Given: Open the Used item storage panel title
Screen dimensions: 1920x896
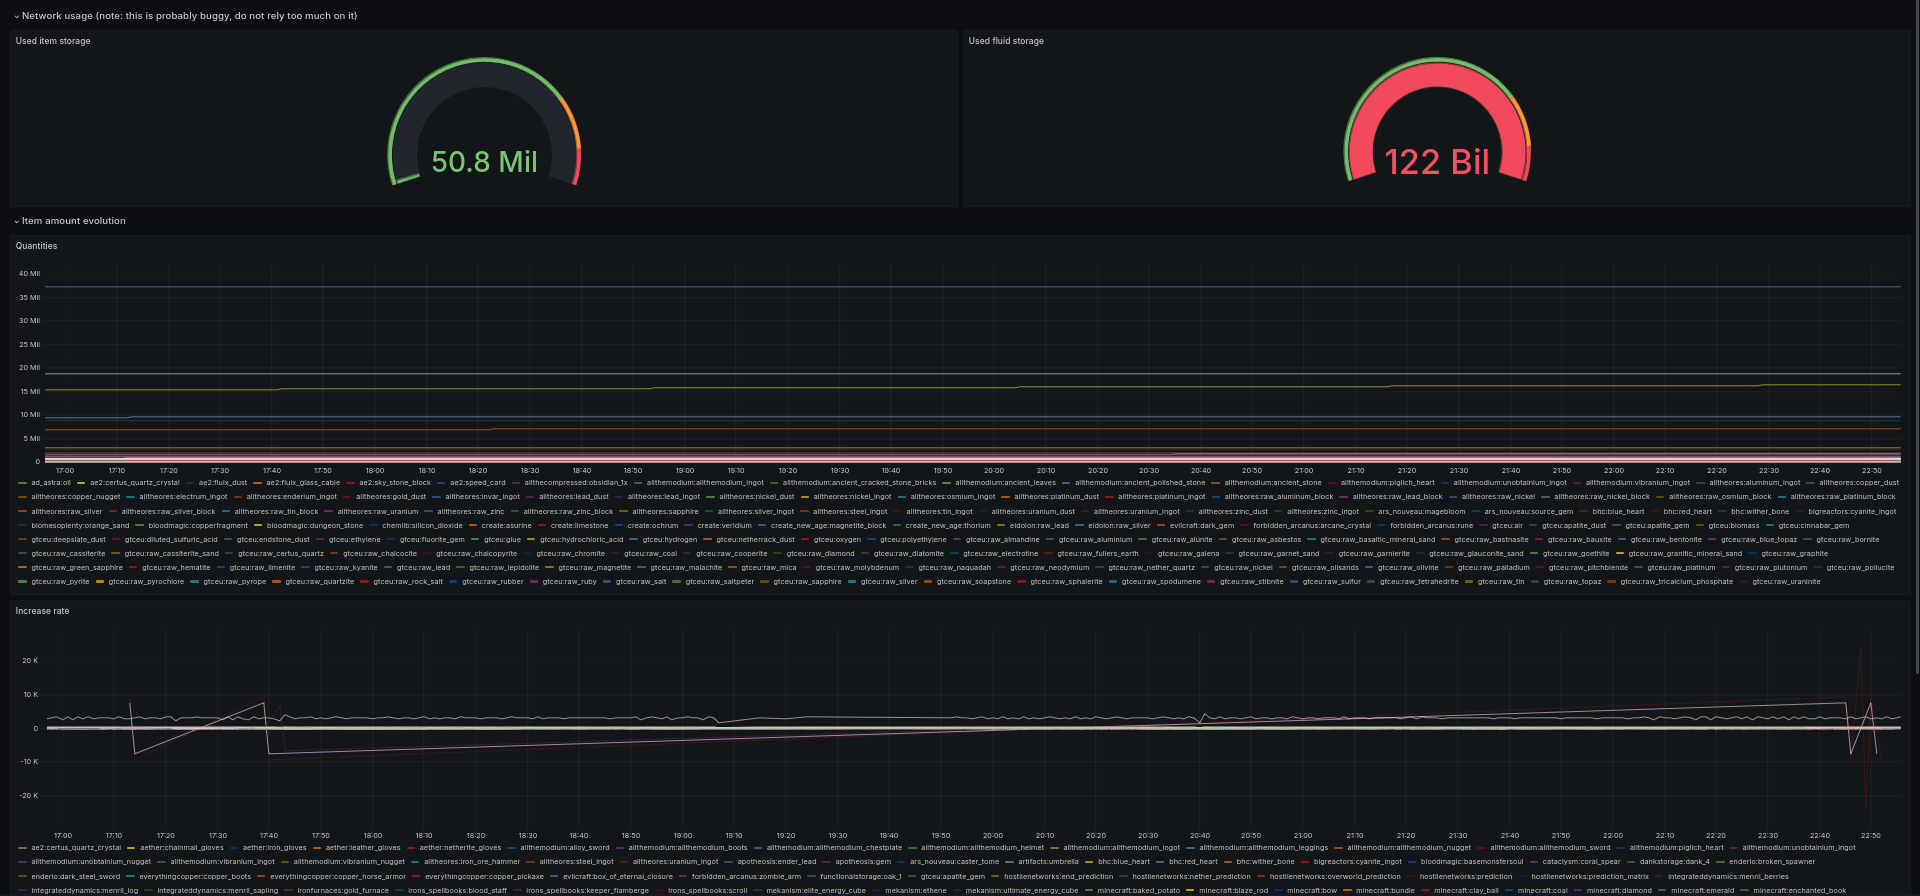Looking at the screenshot, I should click(53, 41).
